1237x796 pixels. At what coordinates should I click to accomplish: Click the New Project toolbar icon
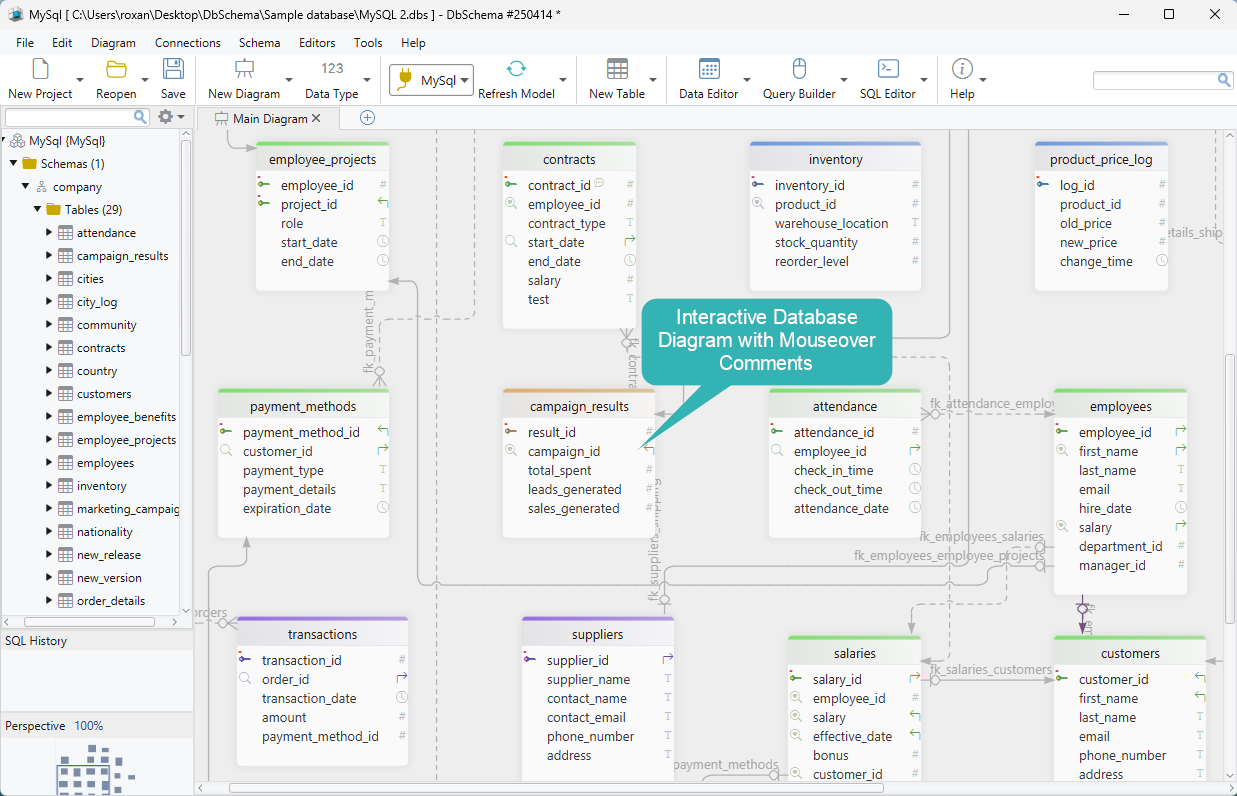click(40, 69)
